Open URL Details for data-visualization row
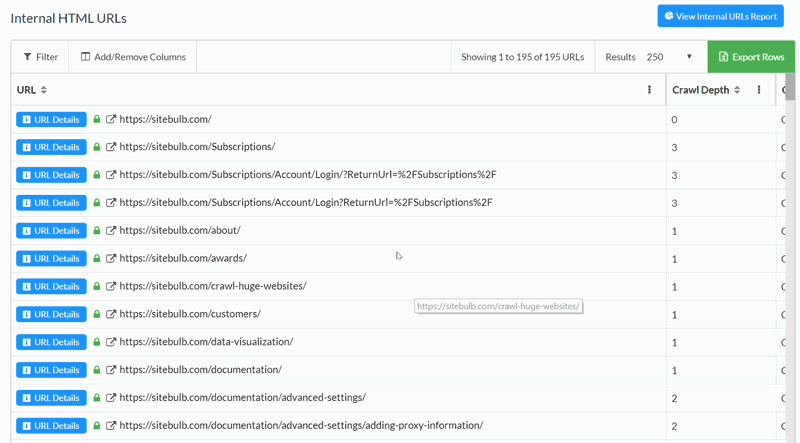The width and height of the screenshot is (800, 443). tap(51, 342)
